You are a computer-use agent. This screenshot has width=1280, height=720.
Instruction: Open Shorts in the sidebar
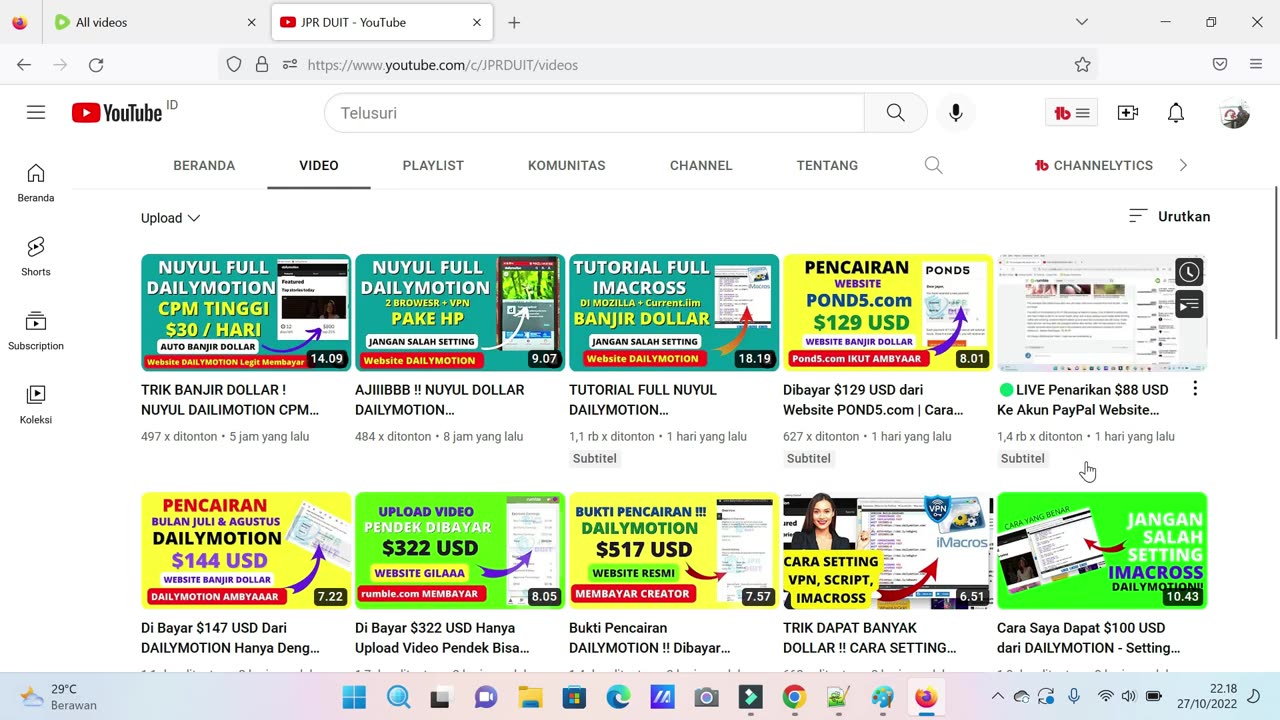coord(36,257)
